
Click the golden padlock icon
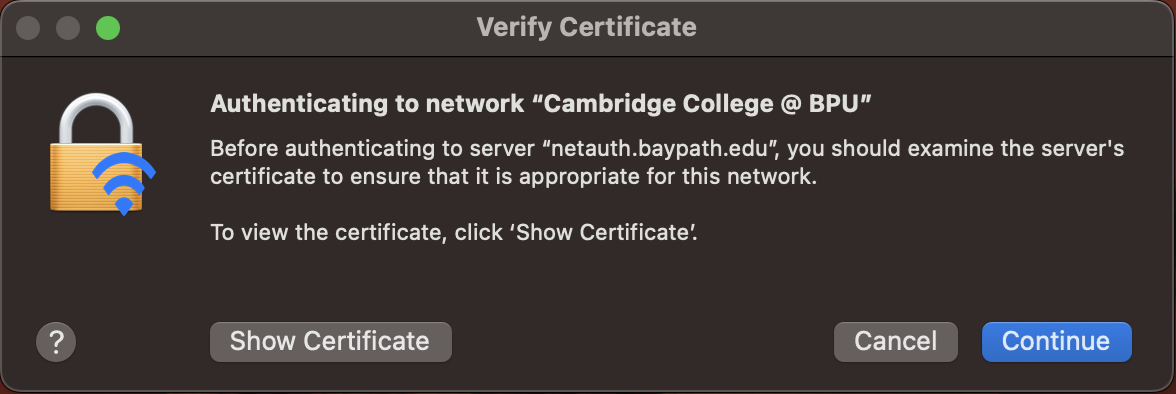tap(98, 154)
